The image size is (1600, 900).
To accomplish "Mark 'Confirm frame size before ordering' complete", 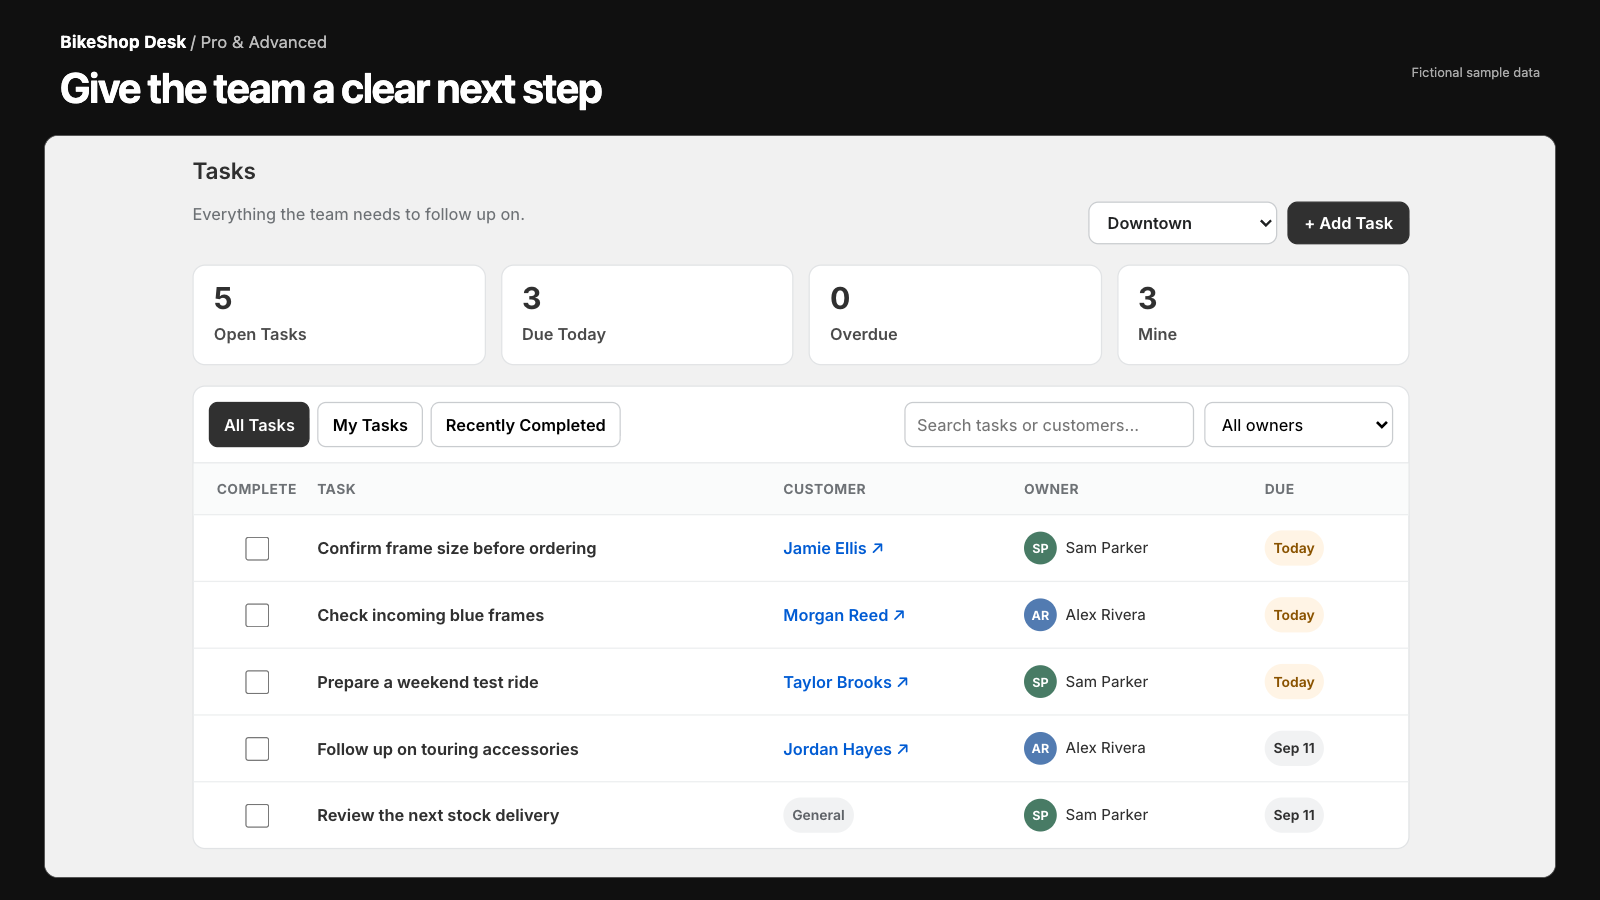I will [x=257, y=548].
